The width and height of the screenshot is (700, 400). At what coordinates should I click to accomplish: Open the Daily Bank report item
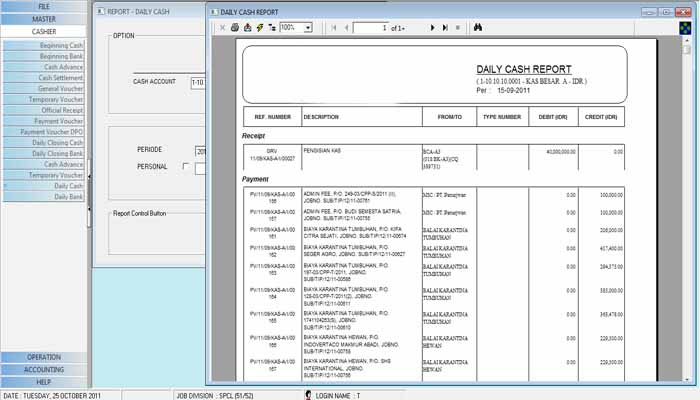pyautogui.click(x=44, y=196)
